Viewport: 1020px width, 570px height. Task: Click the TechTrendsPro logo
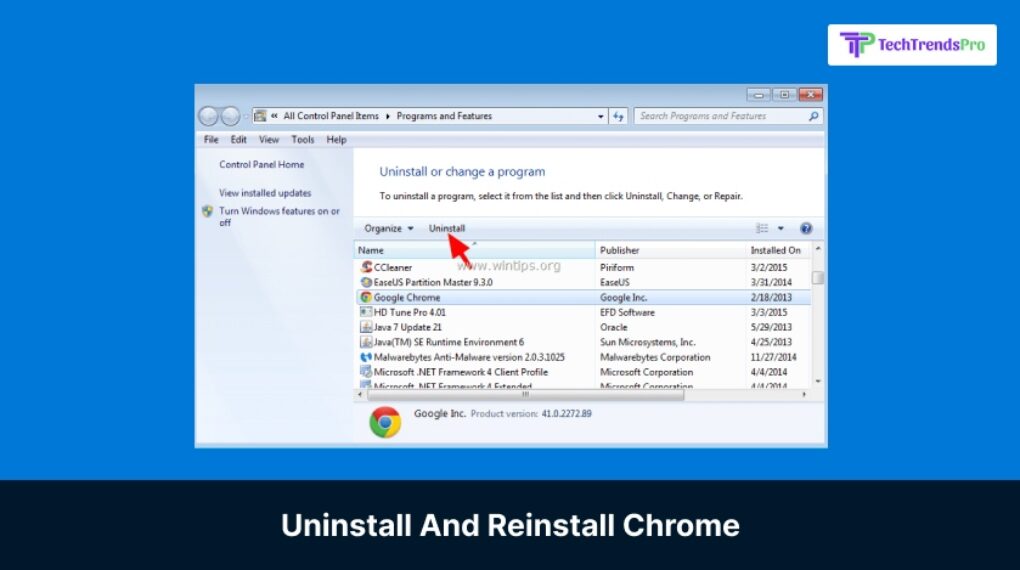912,45
